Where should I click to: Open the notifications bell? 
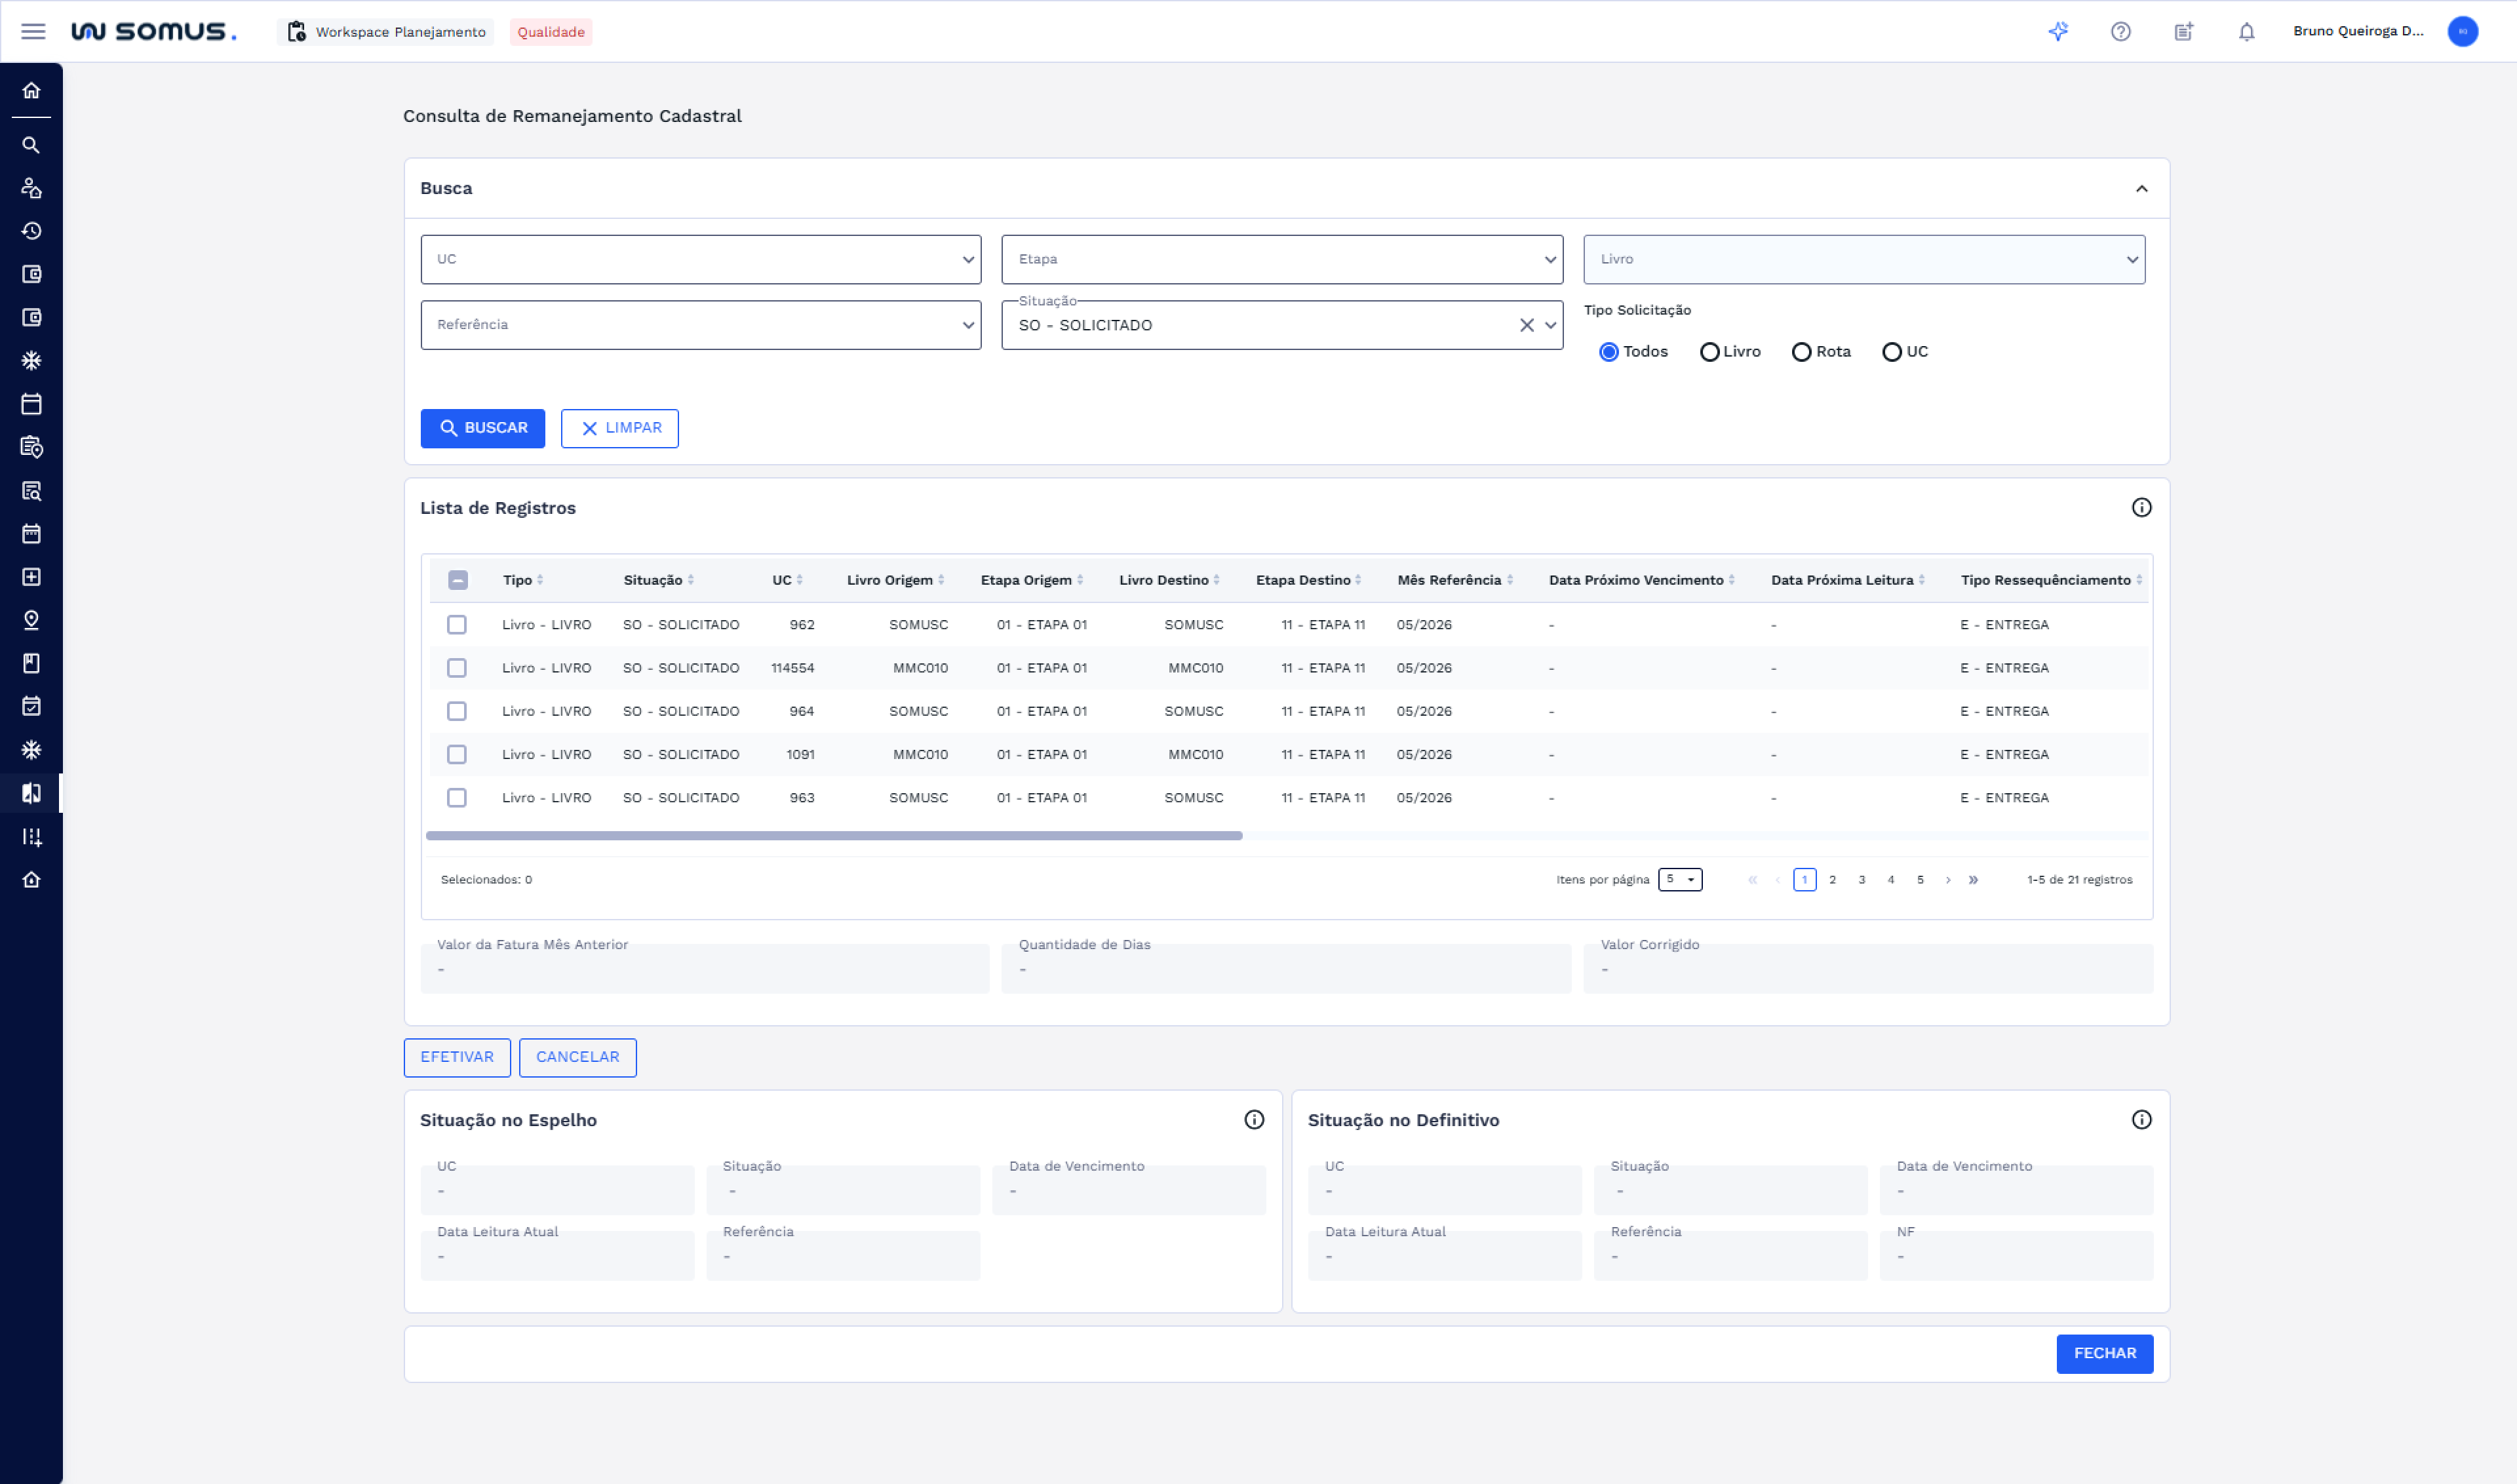point(2247,32)
